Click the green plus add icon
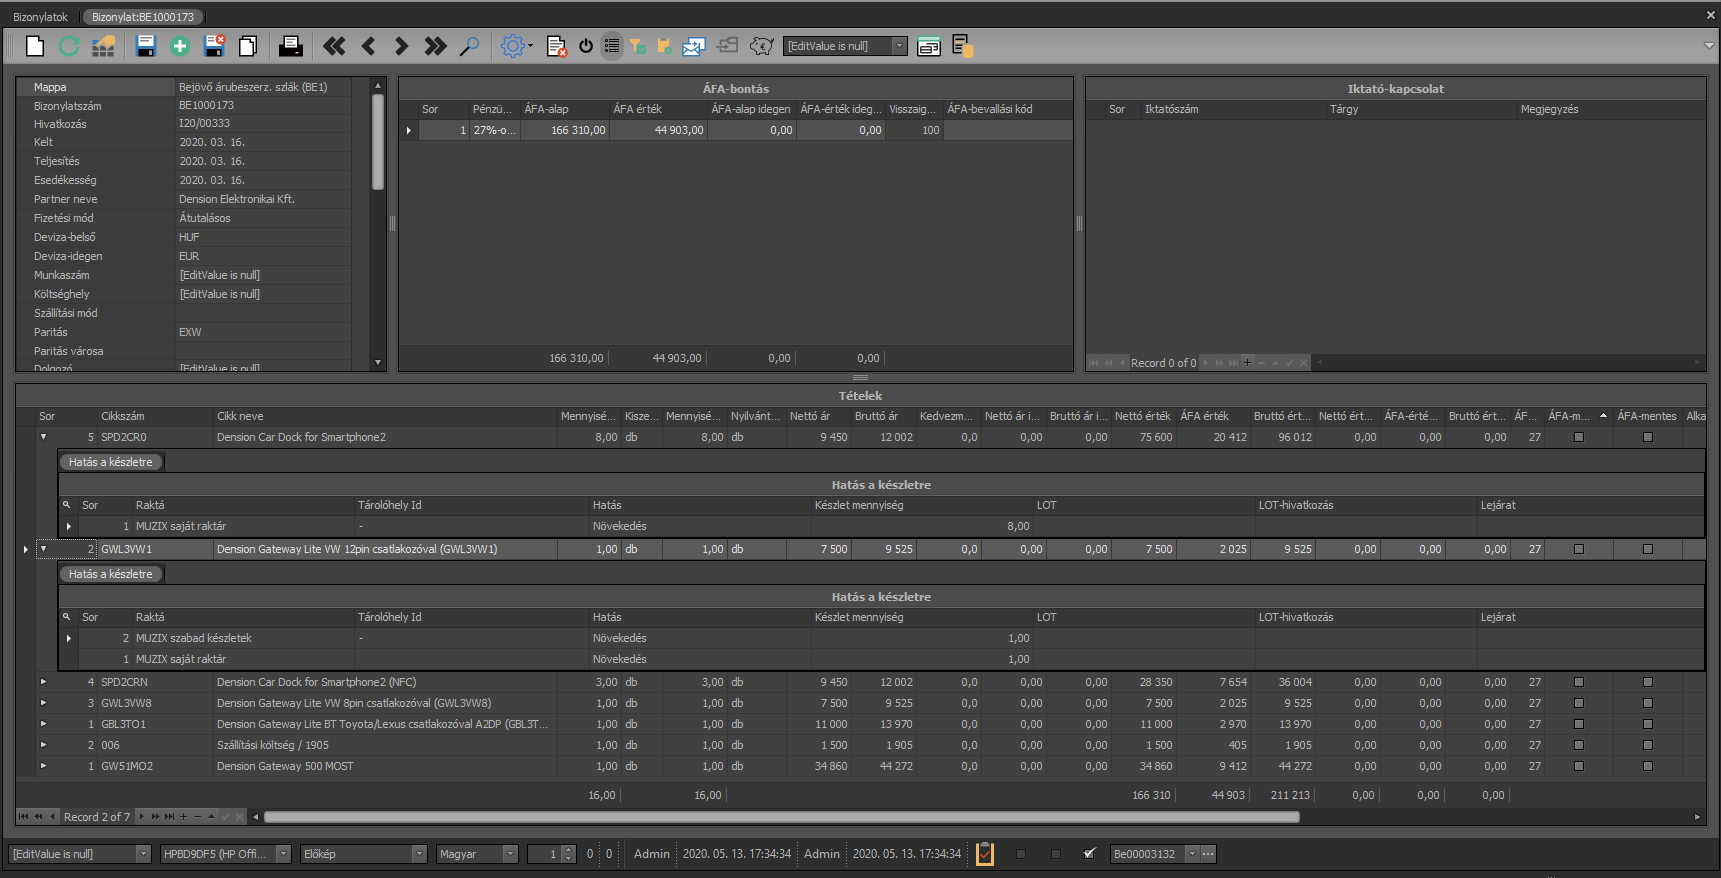Image resolution: width=1721 pixels, height=878 pixels. tap(180, 46)
